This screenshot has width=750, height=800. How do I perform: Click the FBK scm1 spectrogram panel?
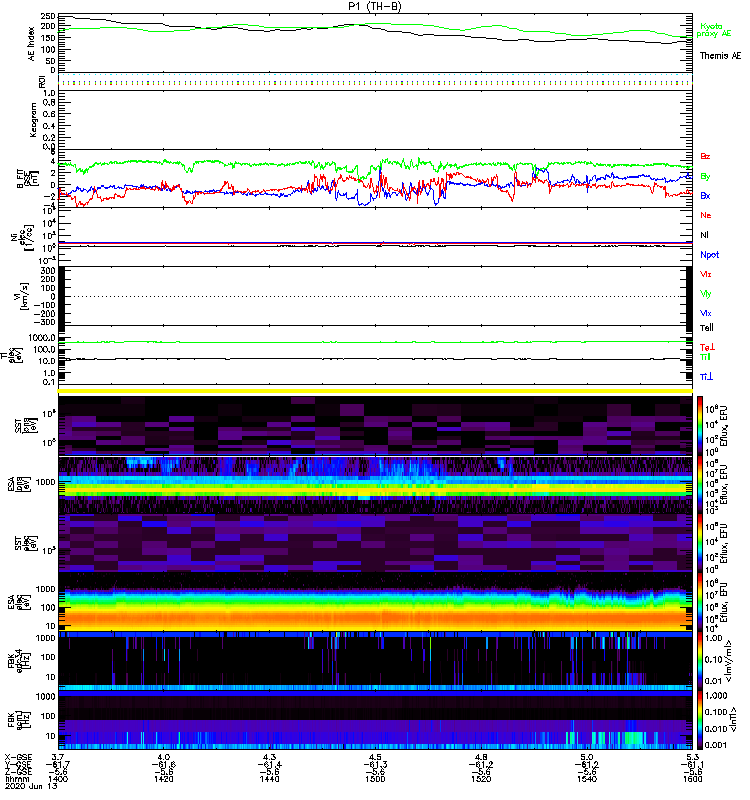click(375, 720)
